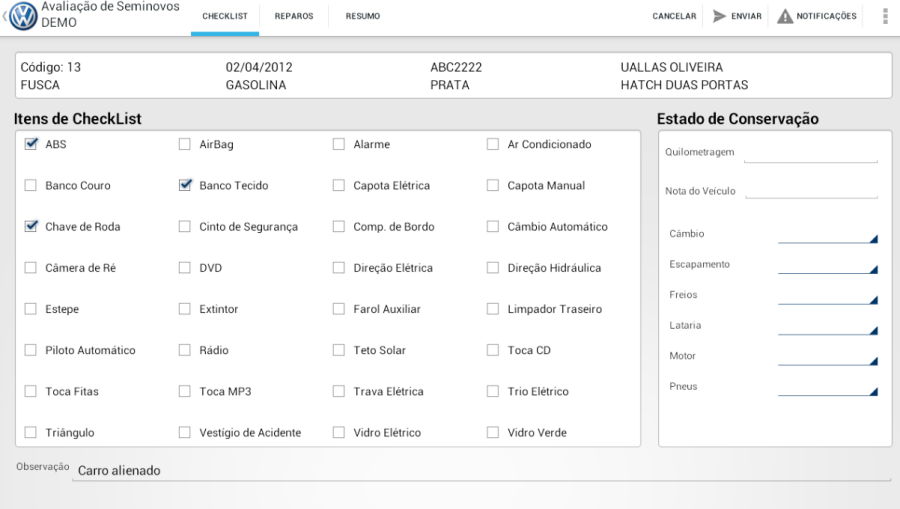Expand the Motor condition spinner
Image resolution: width=900 pixels, height=509 pixels.
[827, 357]
